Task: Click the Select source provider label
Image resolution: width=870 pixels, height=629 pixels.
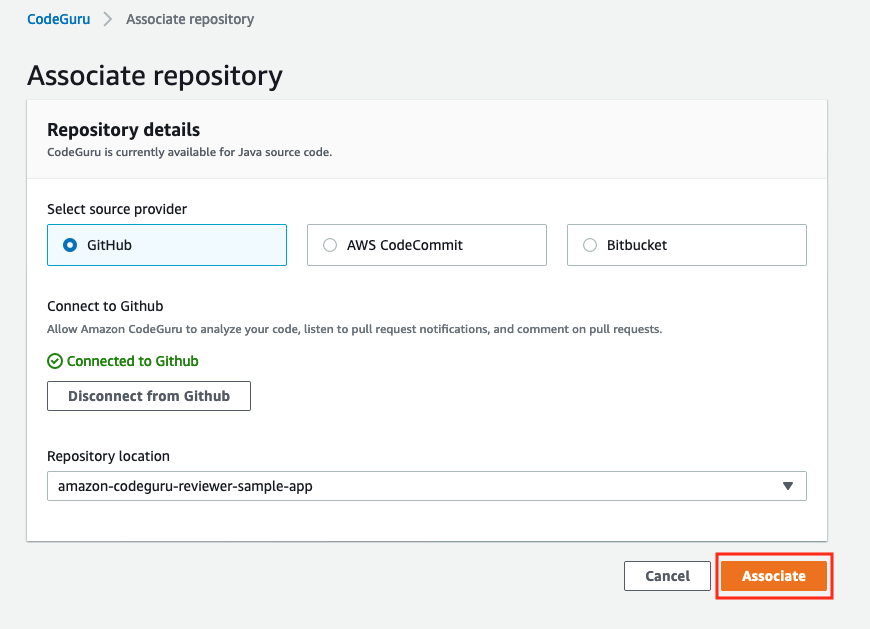Action: coord(117,209)
